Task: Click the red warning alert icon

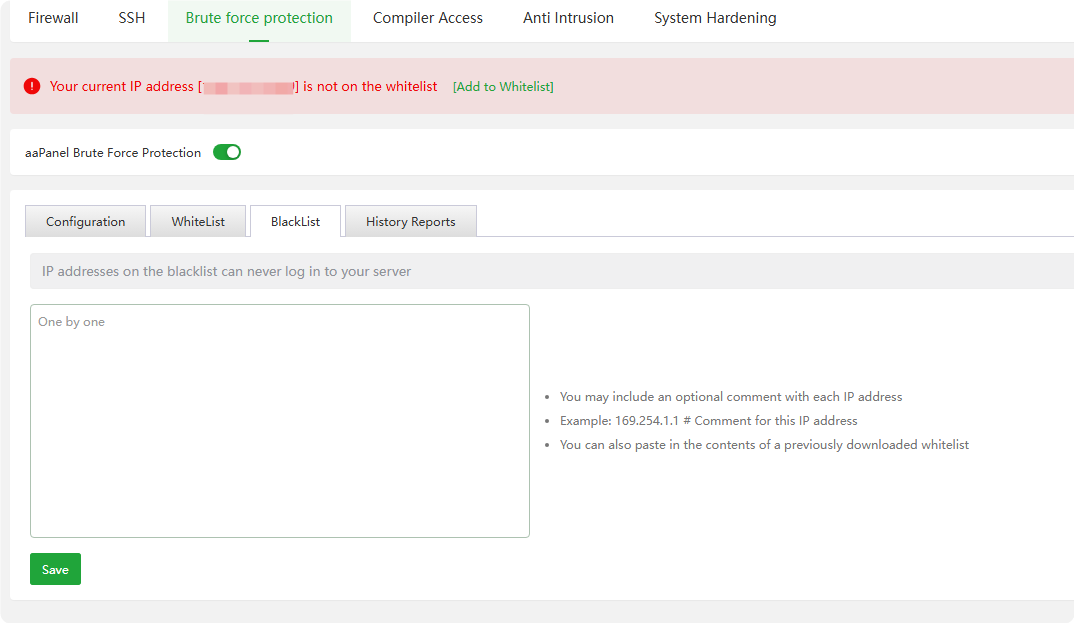Action: (32, 86)
